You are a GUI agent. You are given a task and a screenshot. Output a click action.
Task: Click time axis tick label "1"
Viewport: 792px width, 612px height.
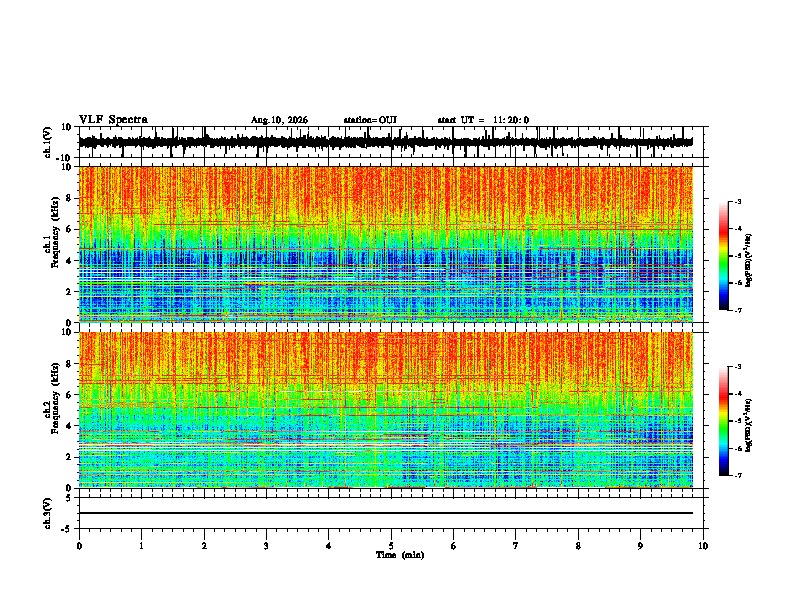(x=141, y=546)
